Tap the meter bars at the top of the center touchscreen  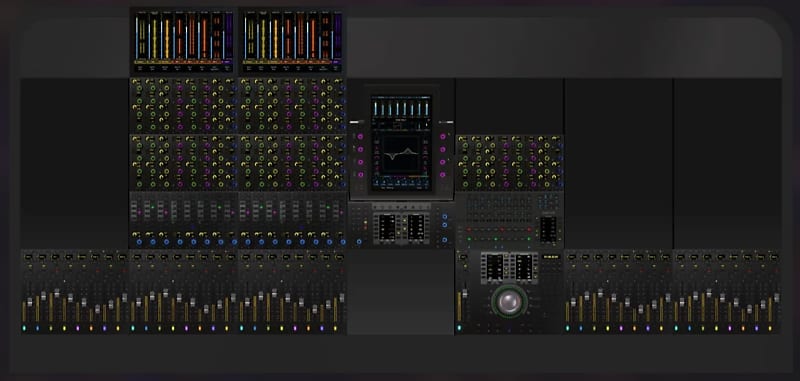click(401, 108)
